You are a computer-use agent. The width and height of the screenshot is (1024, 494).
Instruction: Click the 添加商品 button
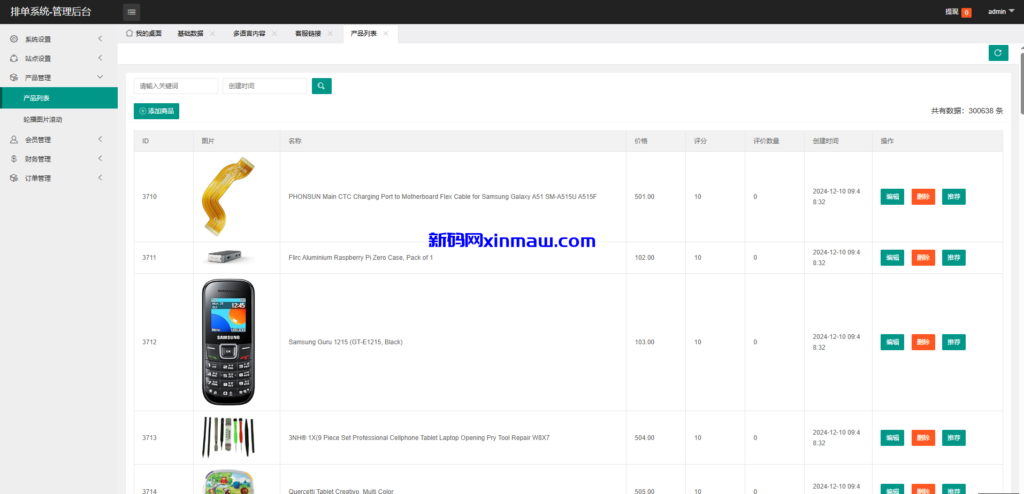click(157, 111)
